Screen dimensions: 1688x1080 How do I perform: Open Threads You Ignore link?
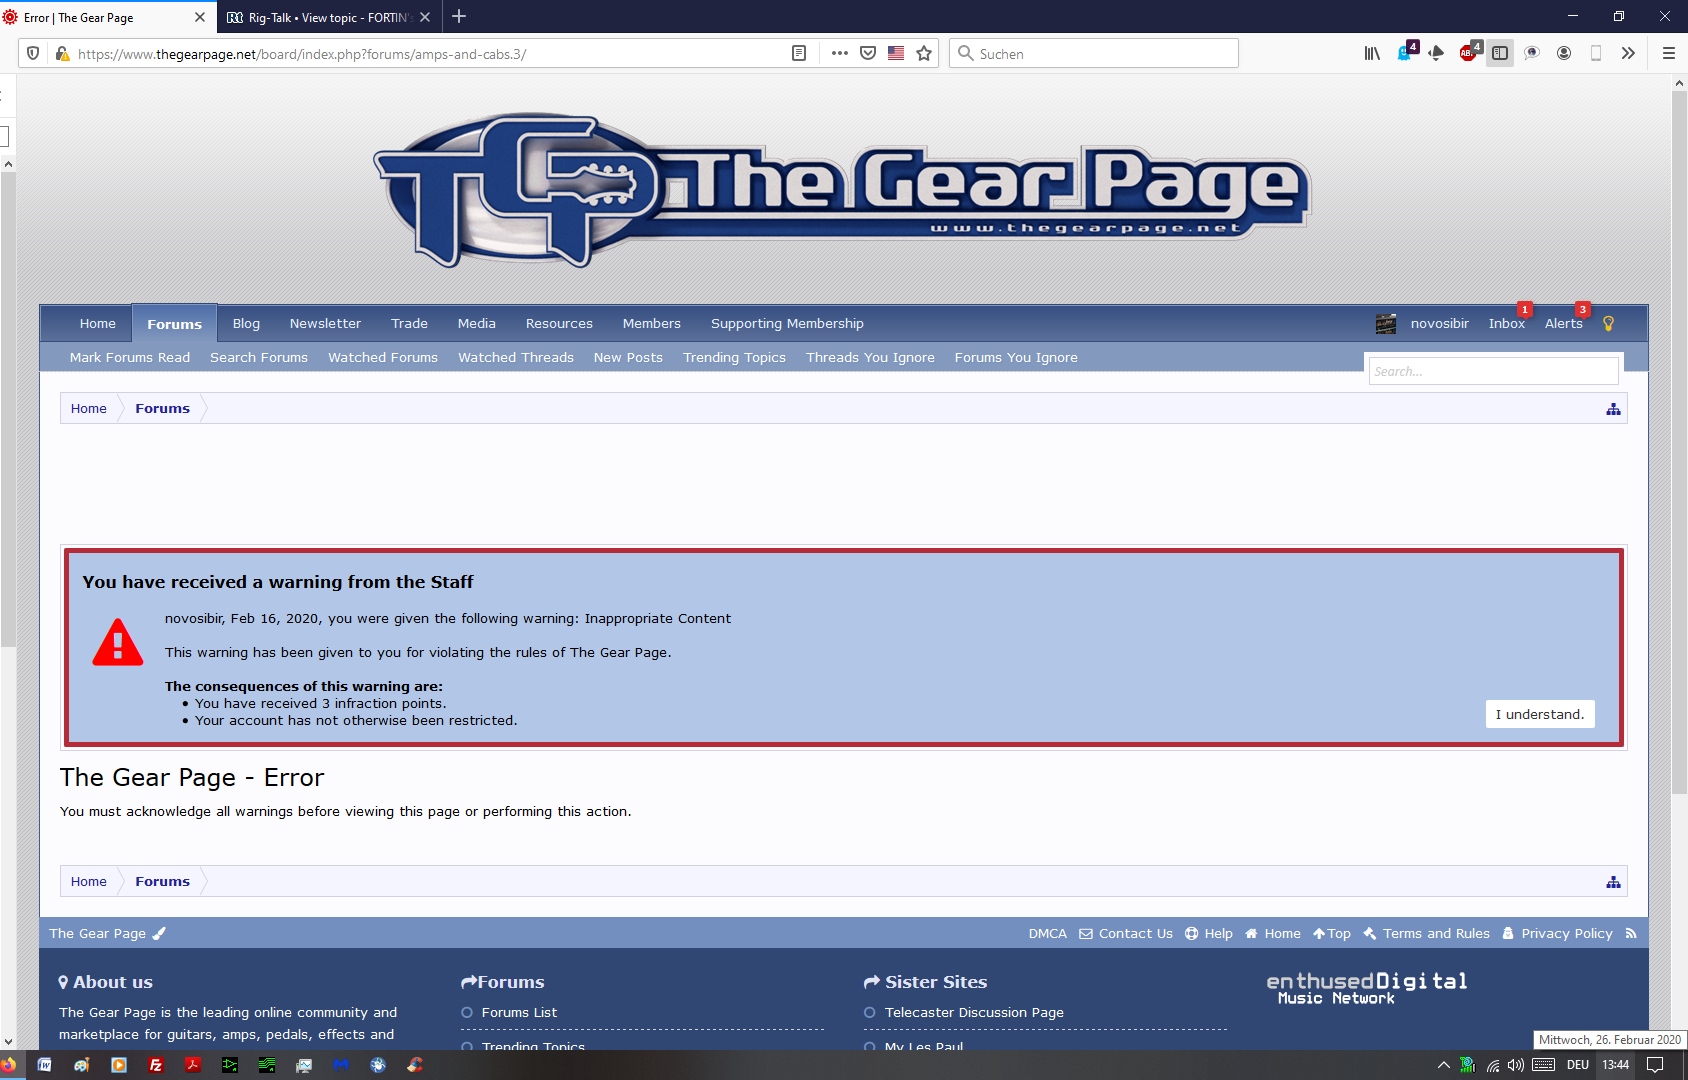coord(870,357)
